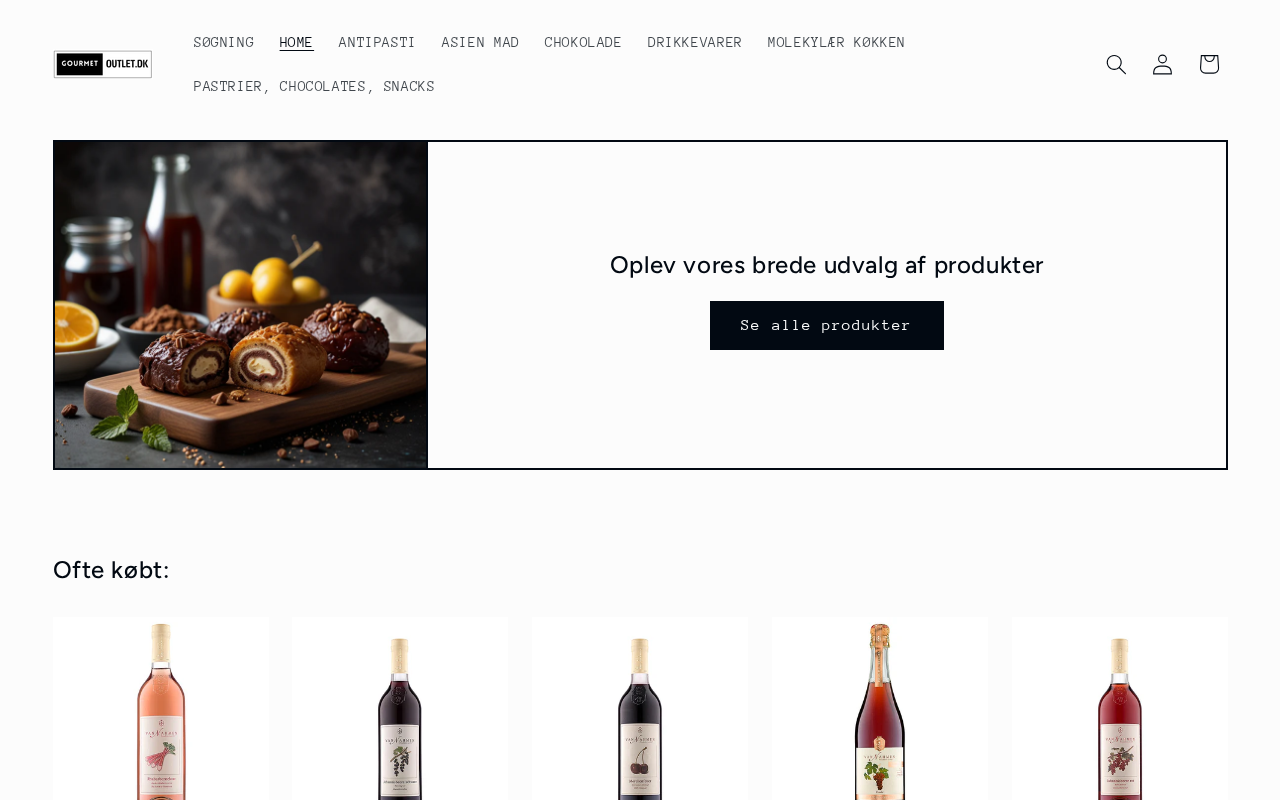Open the red berry bottle product
The image size is (1280, 800).
[1120, 709]
